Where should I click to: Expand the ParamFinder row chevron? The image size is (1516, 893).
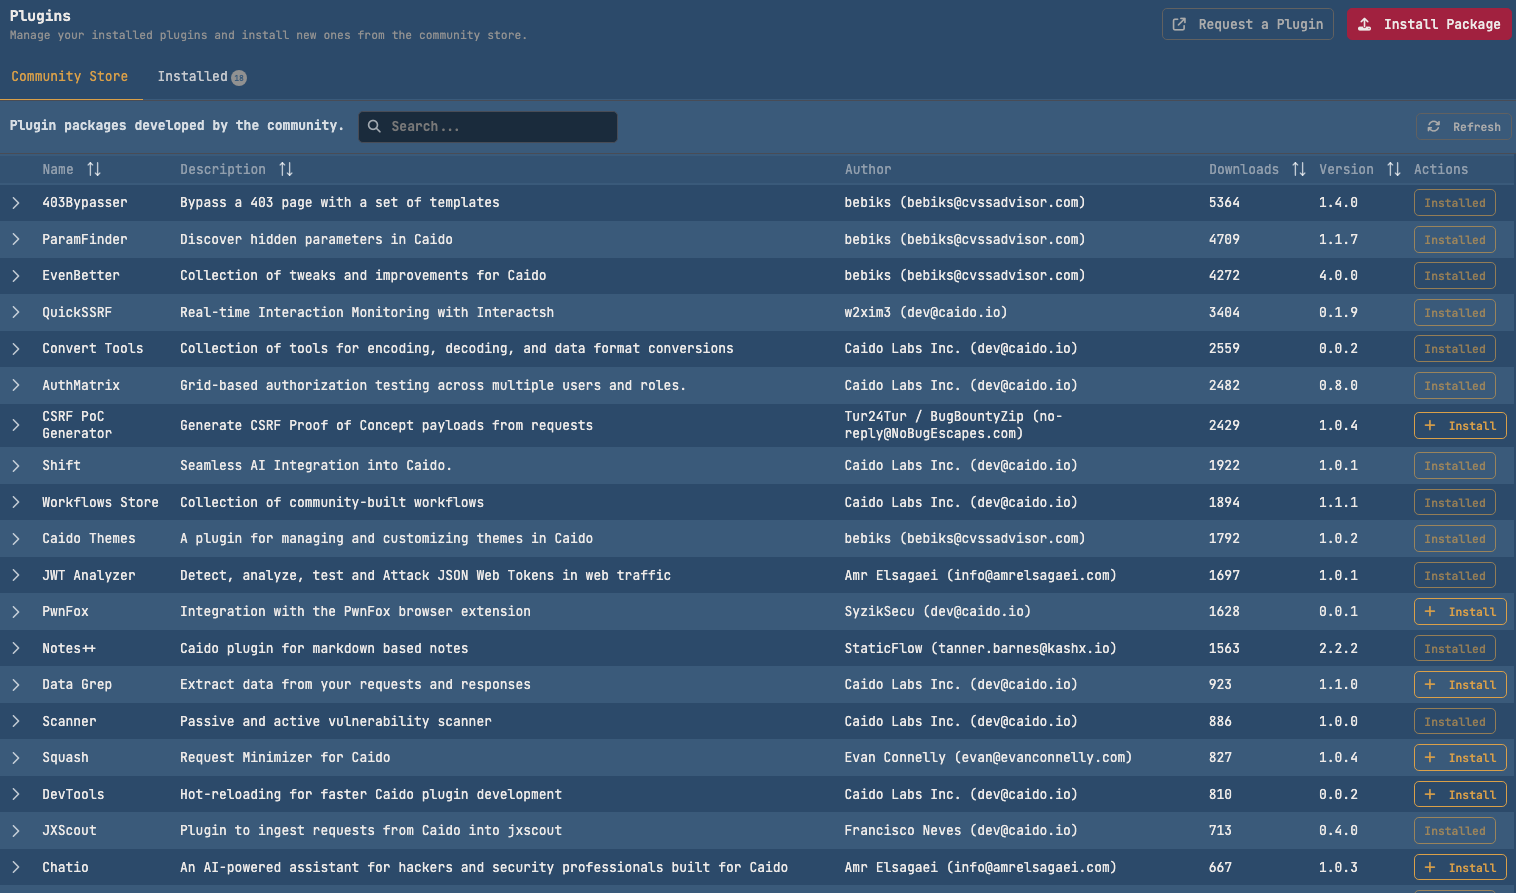(x=16, y=239)
